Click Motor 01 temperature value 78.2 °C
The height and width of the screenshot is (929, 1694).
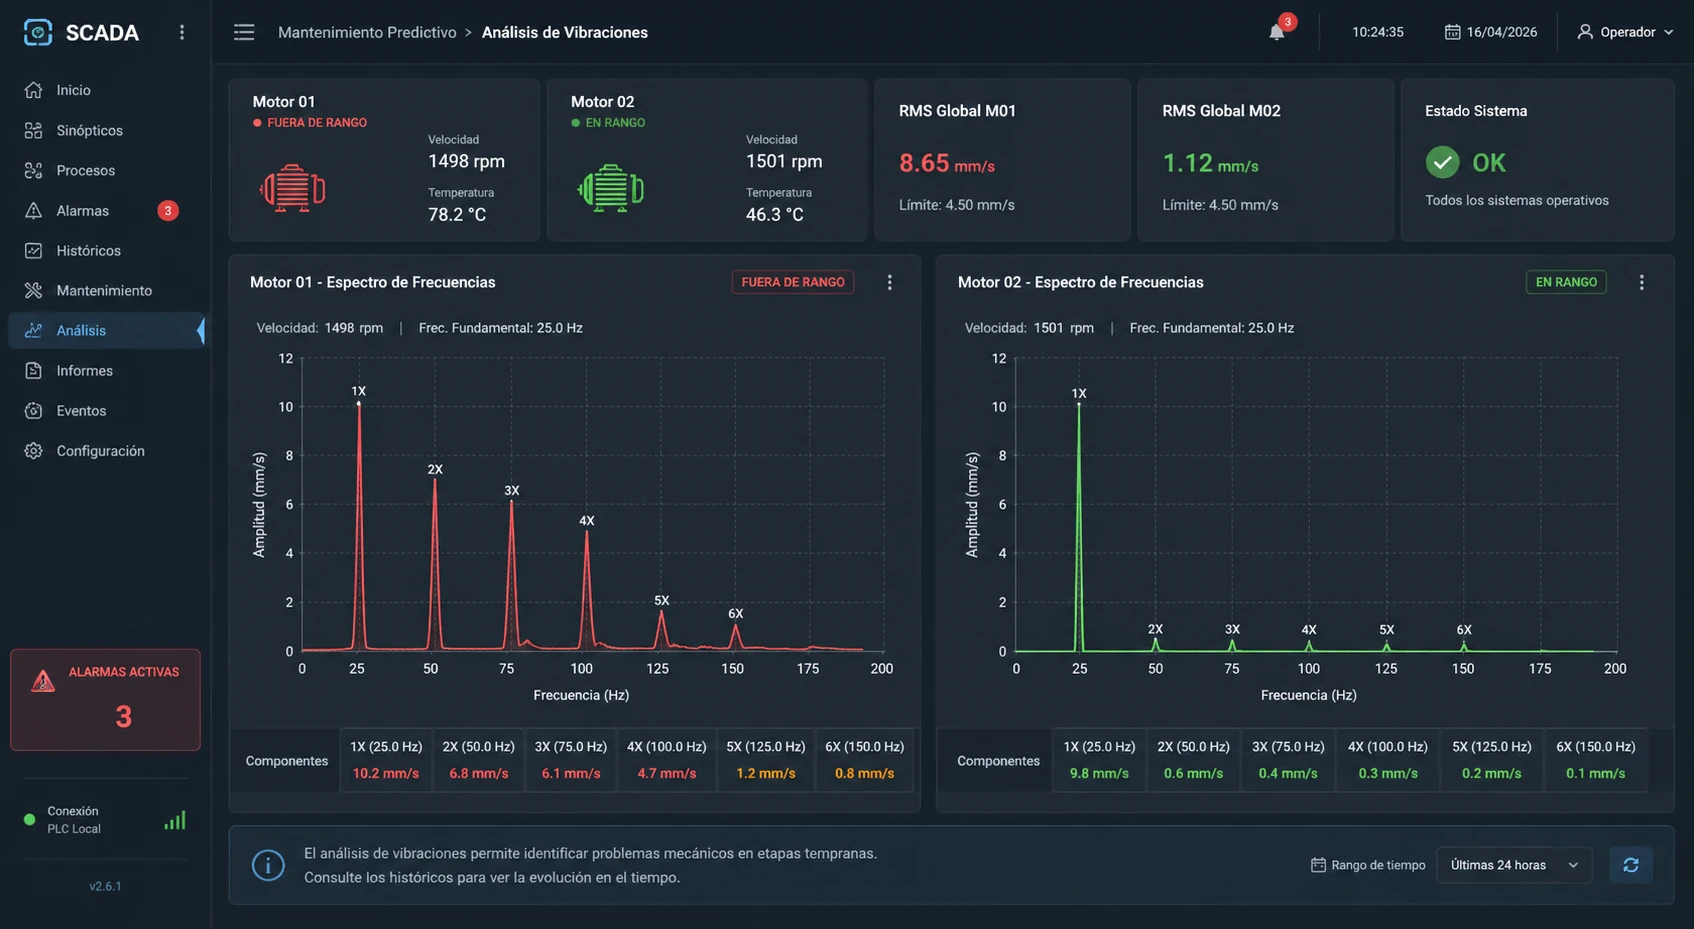tap(457, 214)
